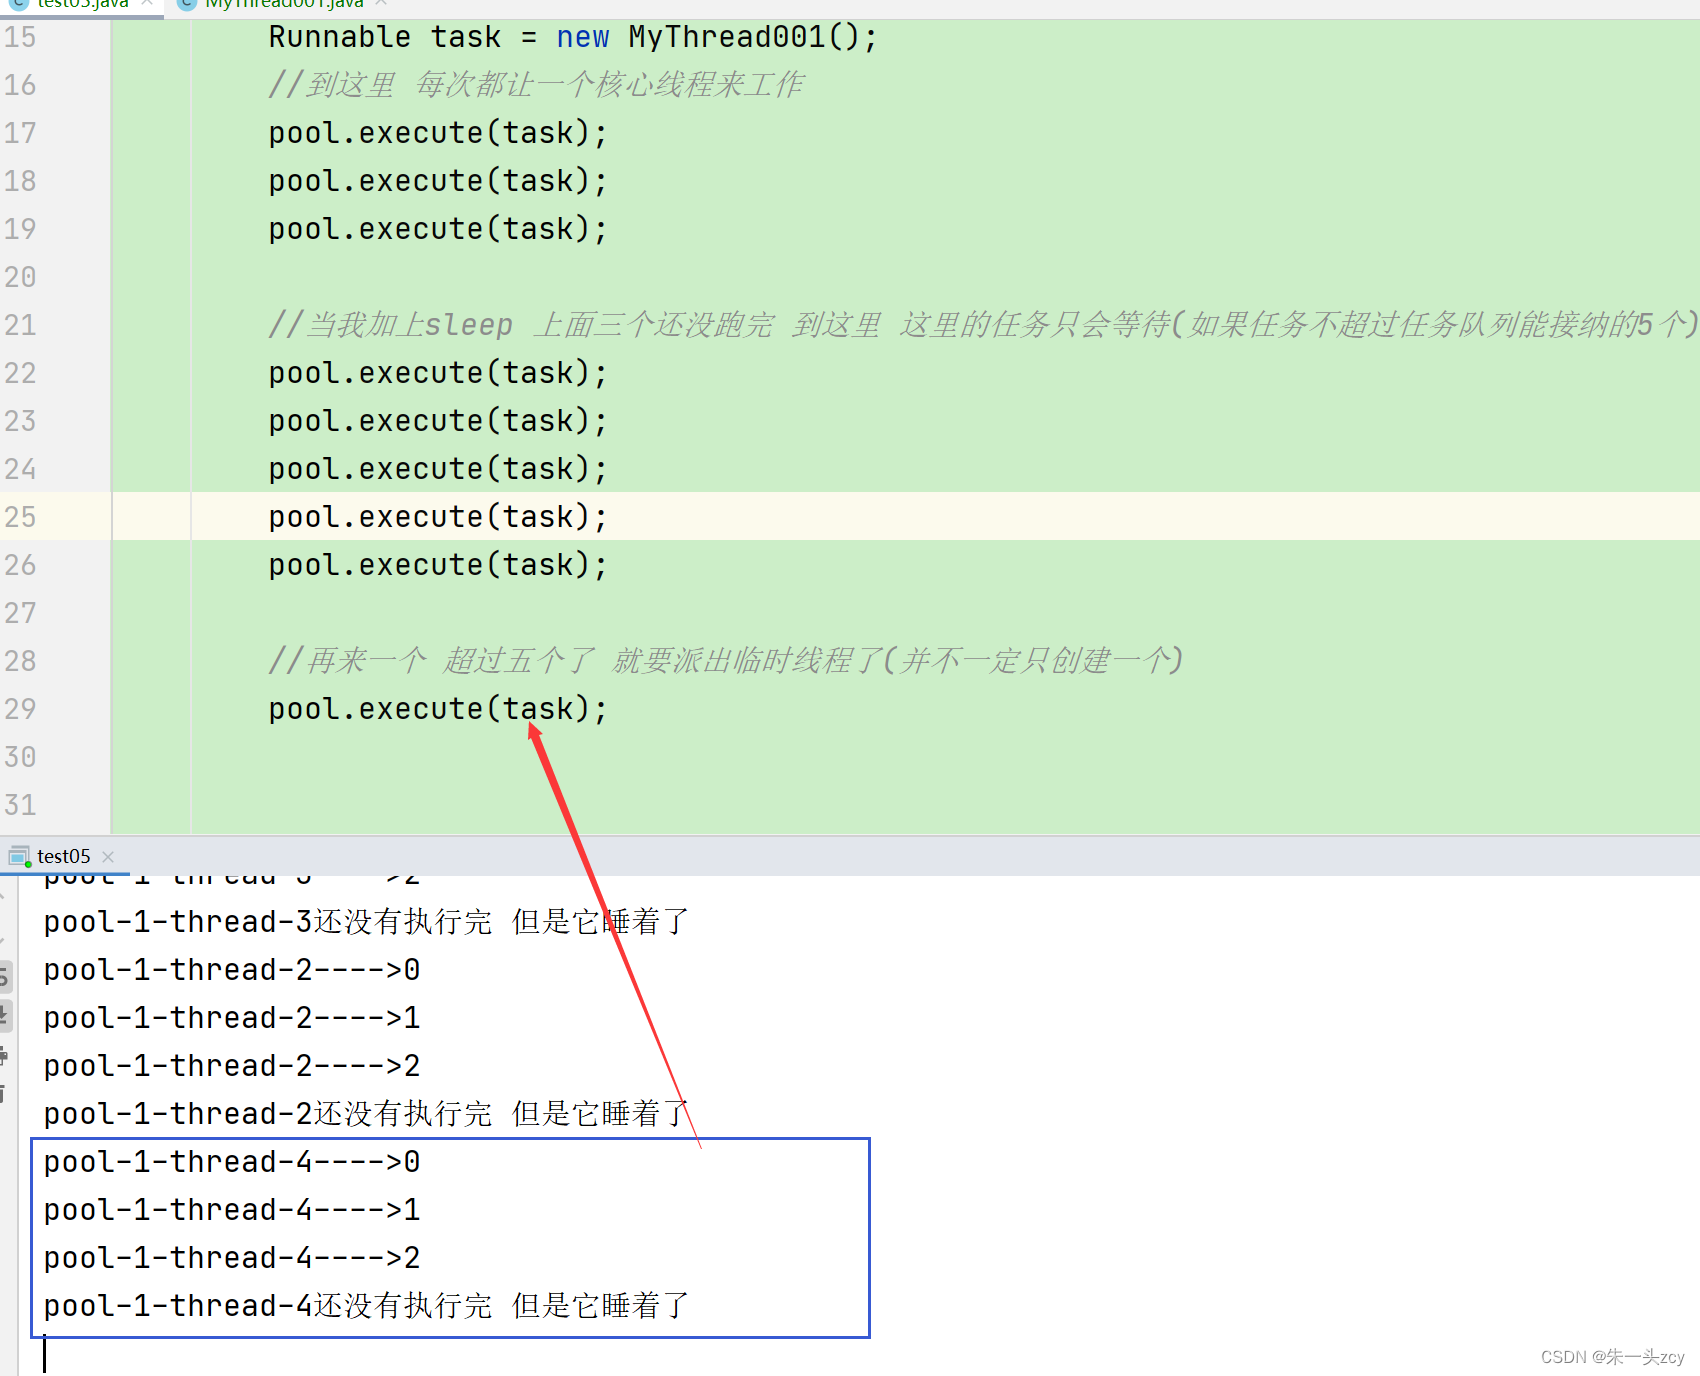
Task: Click console line 'pool-1-thread-2还没有执行完'
Action: (367, 1114)
